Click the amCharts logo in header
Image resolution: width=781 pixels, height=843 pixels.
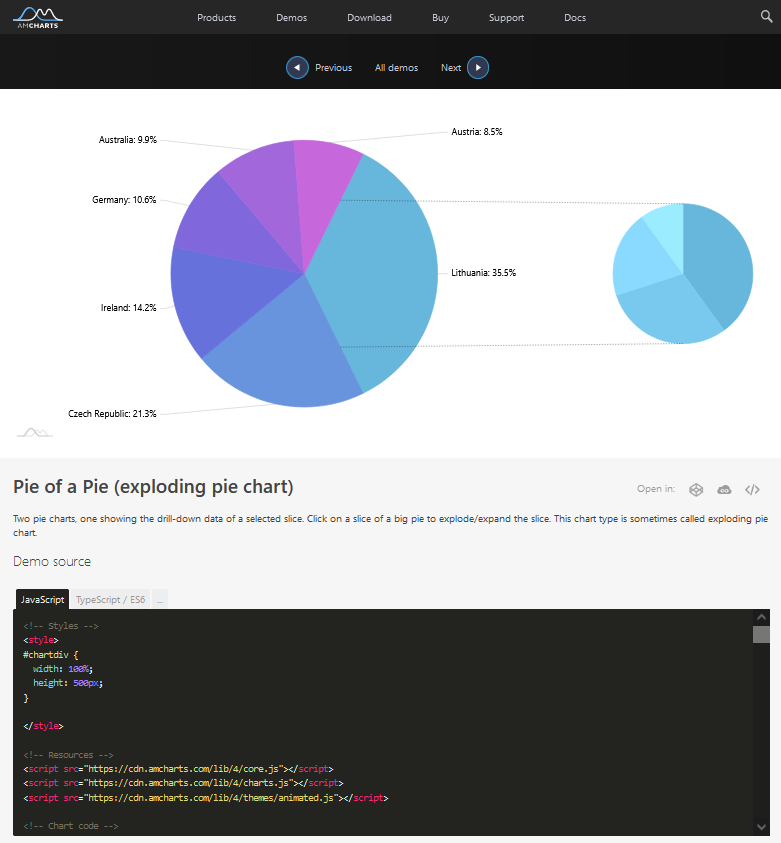point(38,17)
